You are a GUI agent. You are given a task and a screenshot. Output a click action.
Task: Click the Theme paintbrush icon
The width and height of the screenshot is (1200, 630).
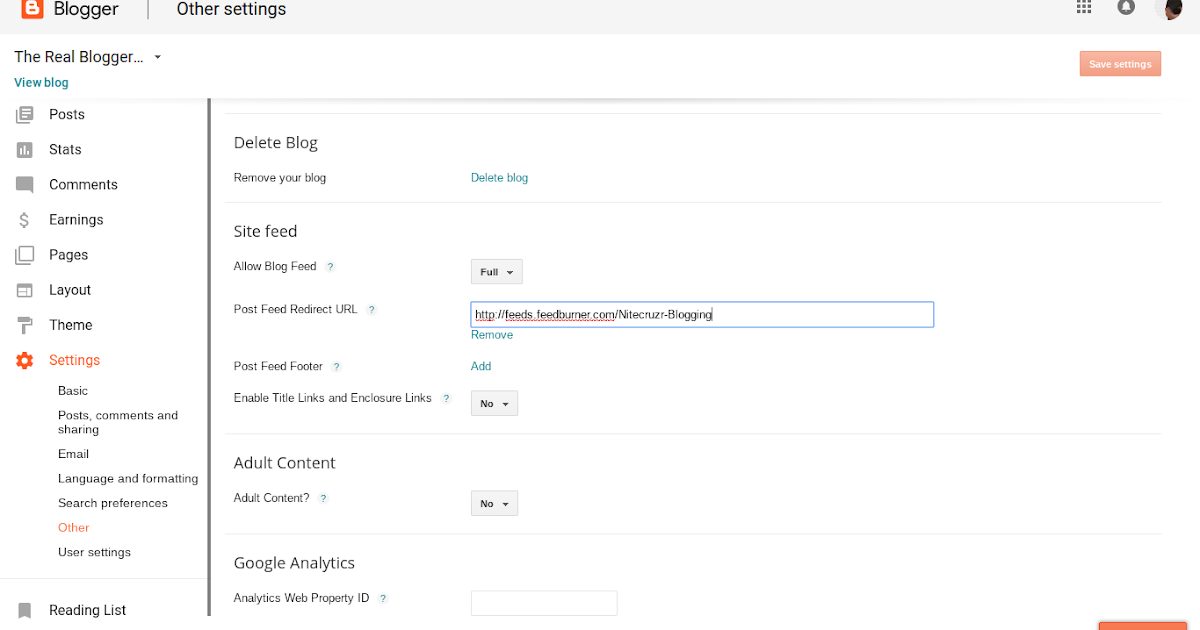click(24, 324)
